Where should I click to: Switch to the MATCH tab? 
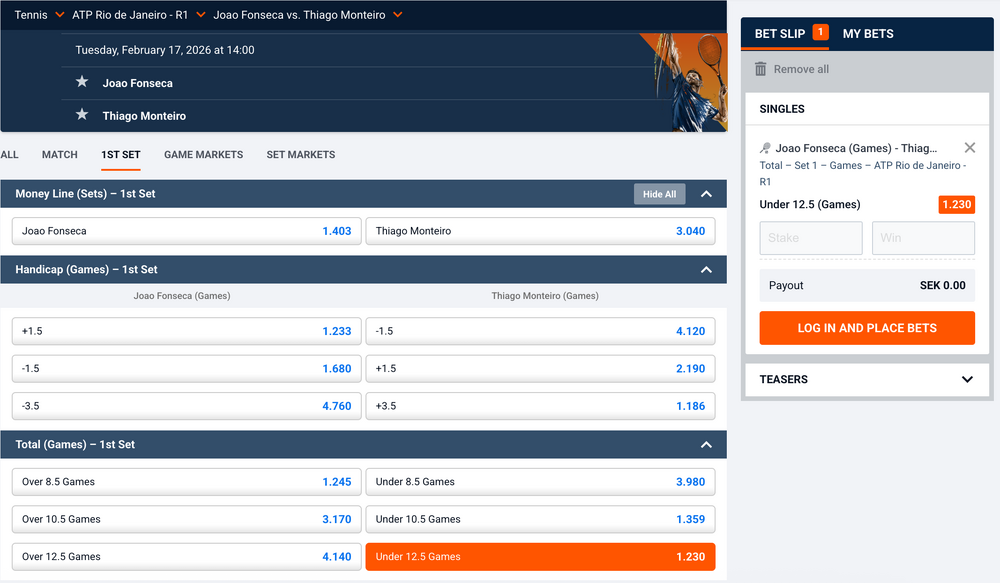click(x=59, y=154)
